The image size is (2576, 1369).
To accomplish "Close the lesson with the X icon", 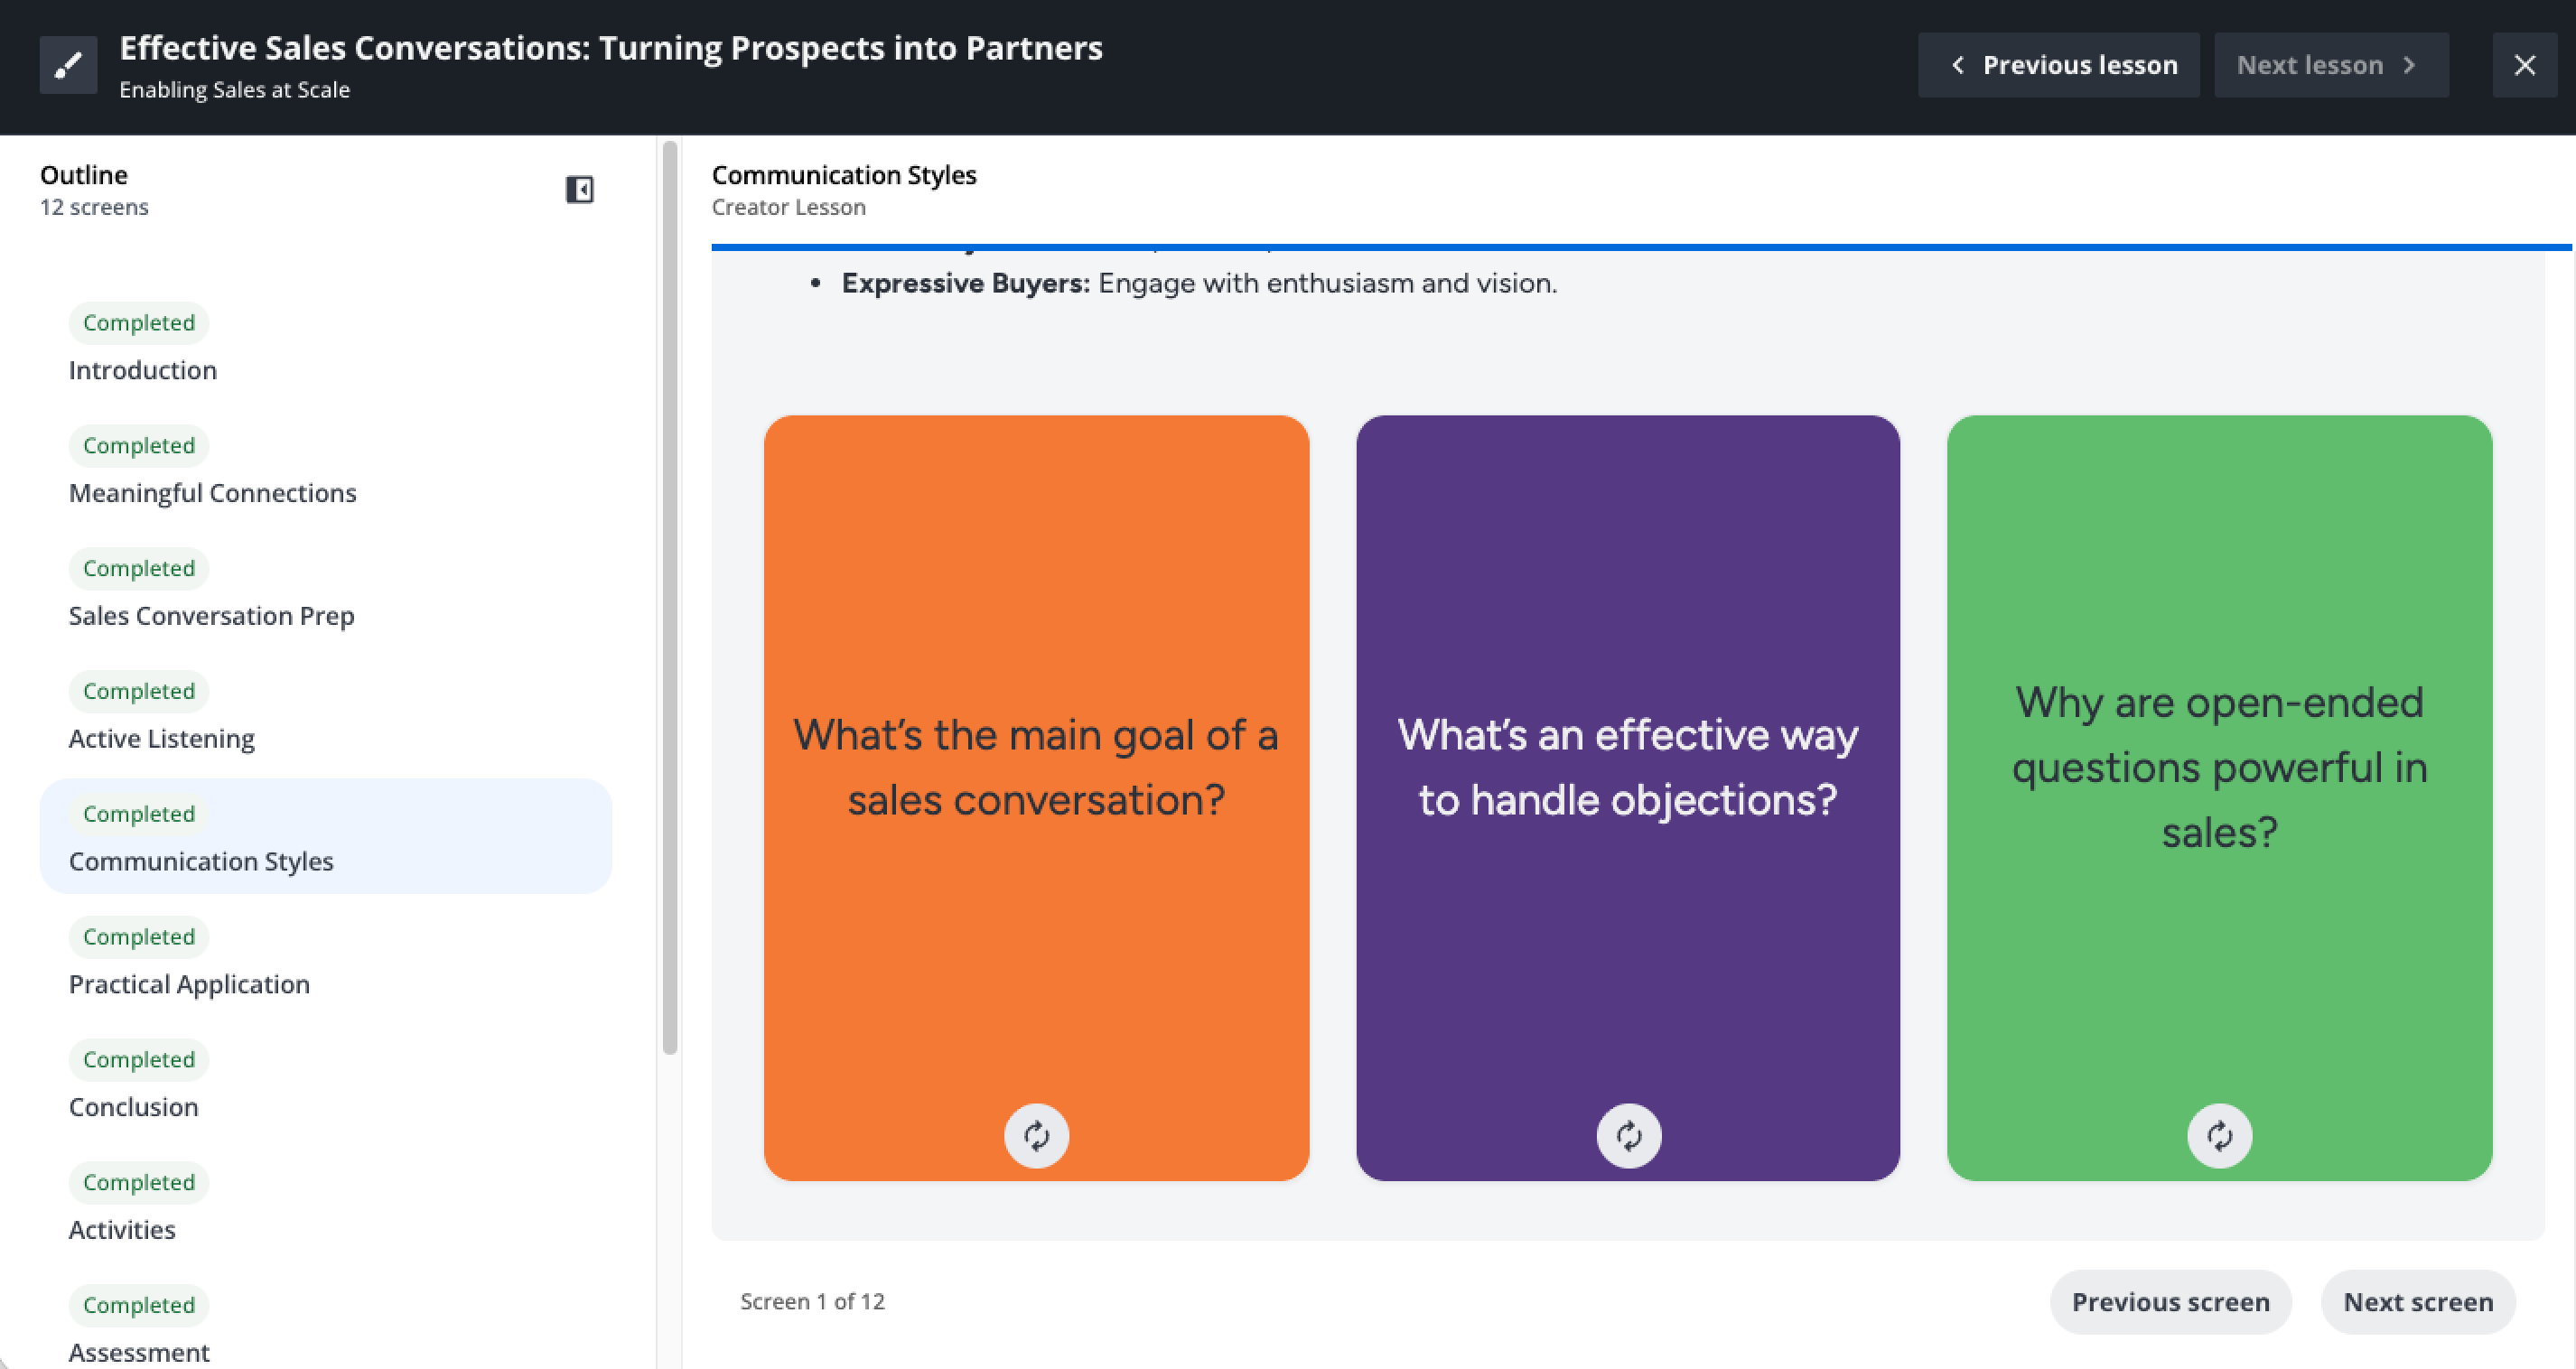I will pos(2524,65).
